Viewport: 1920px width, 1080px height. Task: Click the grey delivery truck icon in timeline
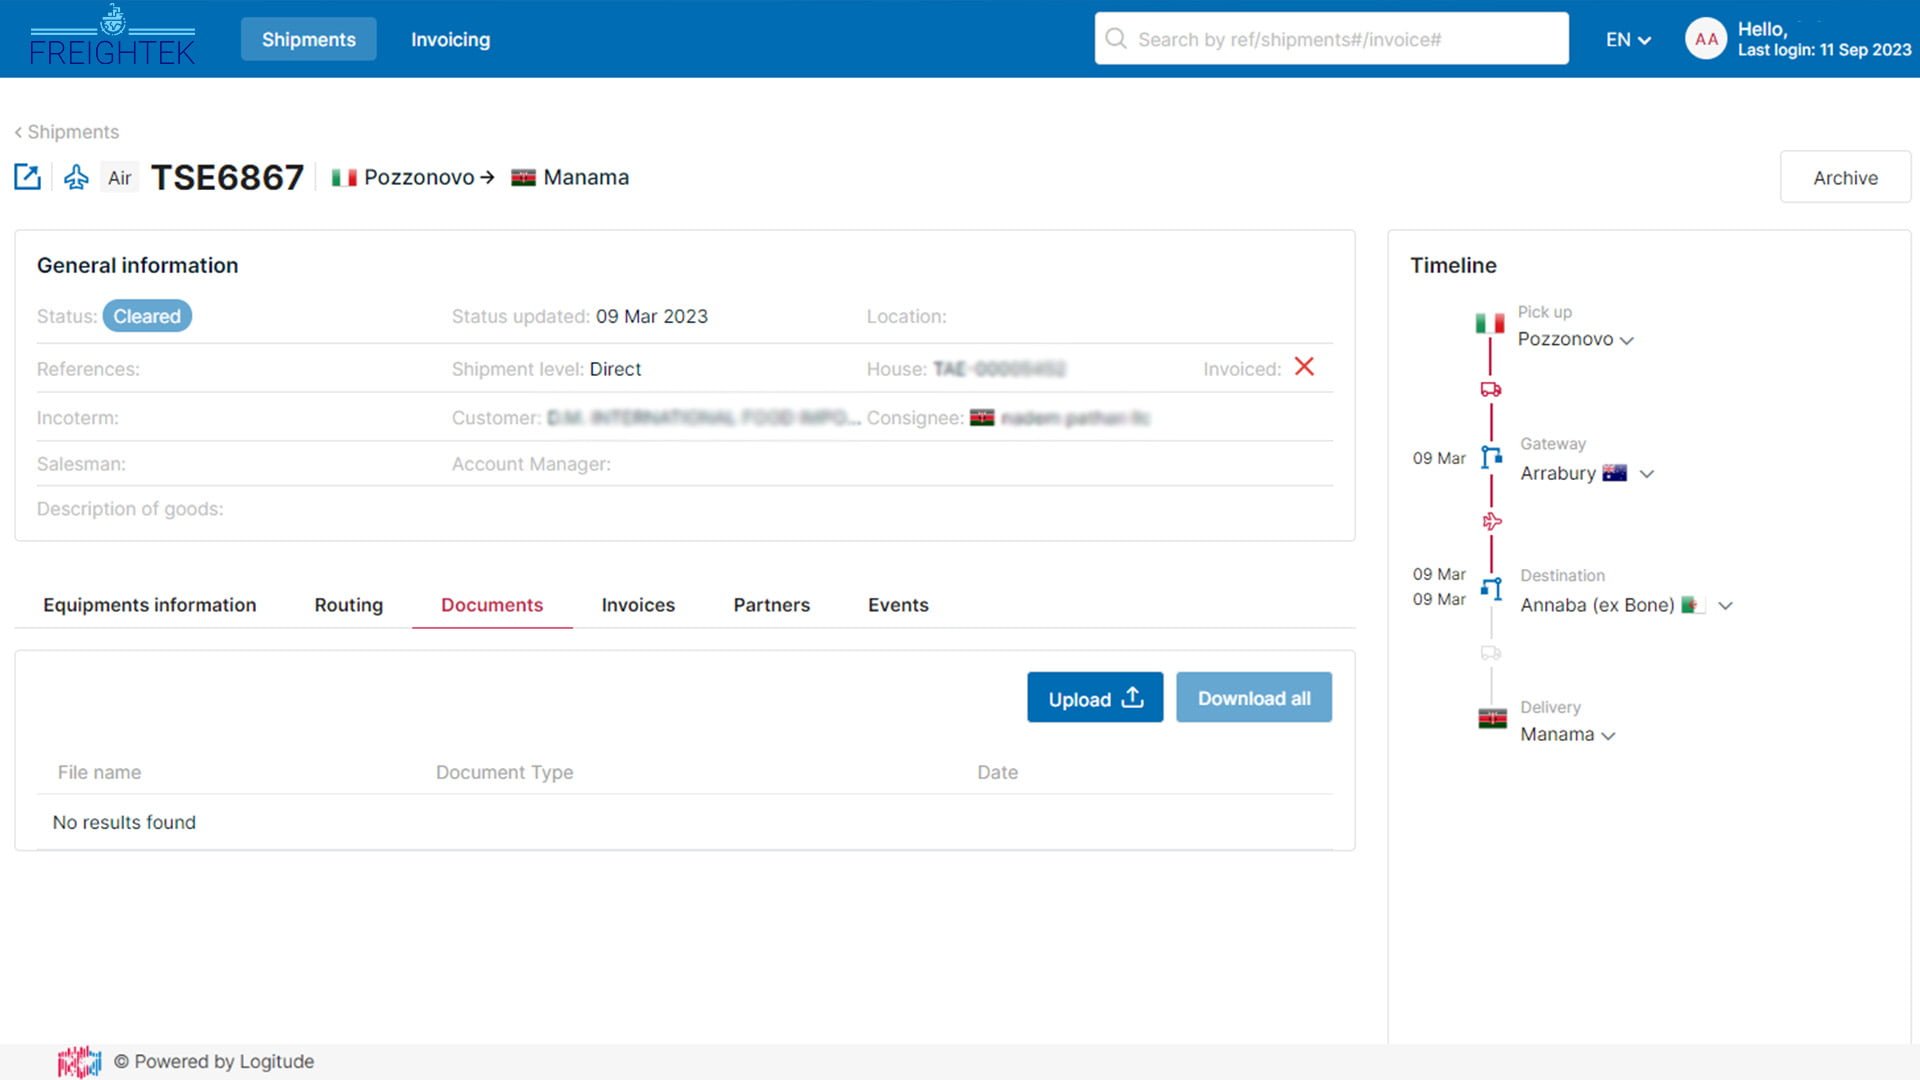click(x=1490, y=653)
